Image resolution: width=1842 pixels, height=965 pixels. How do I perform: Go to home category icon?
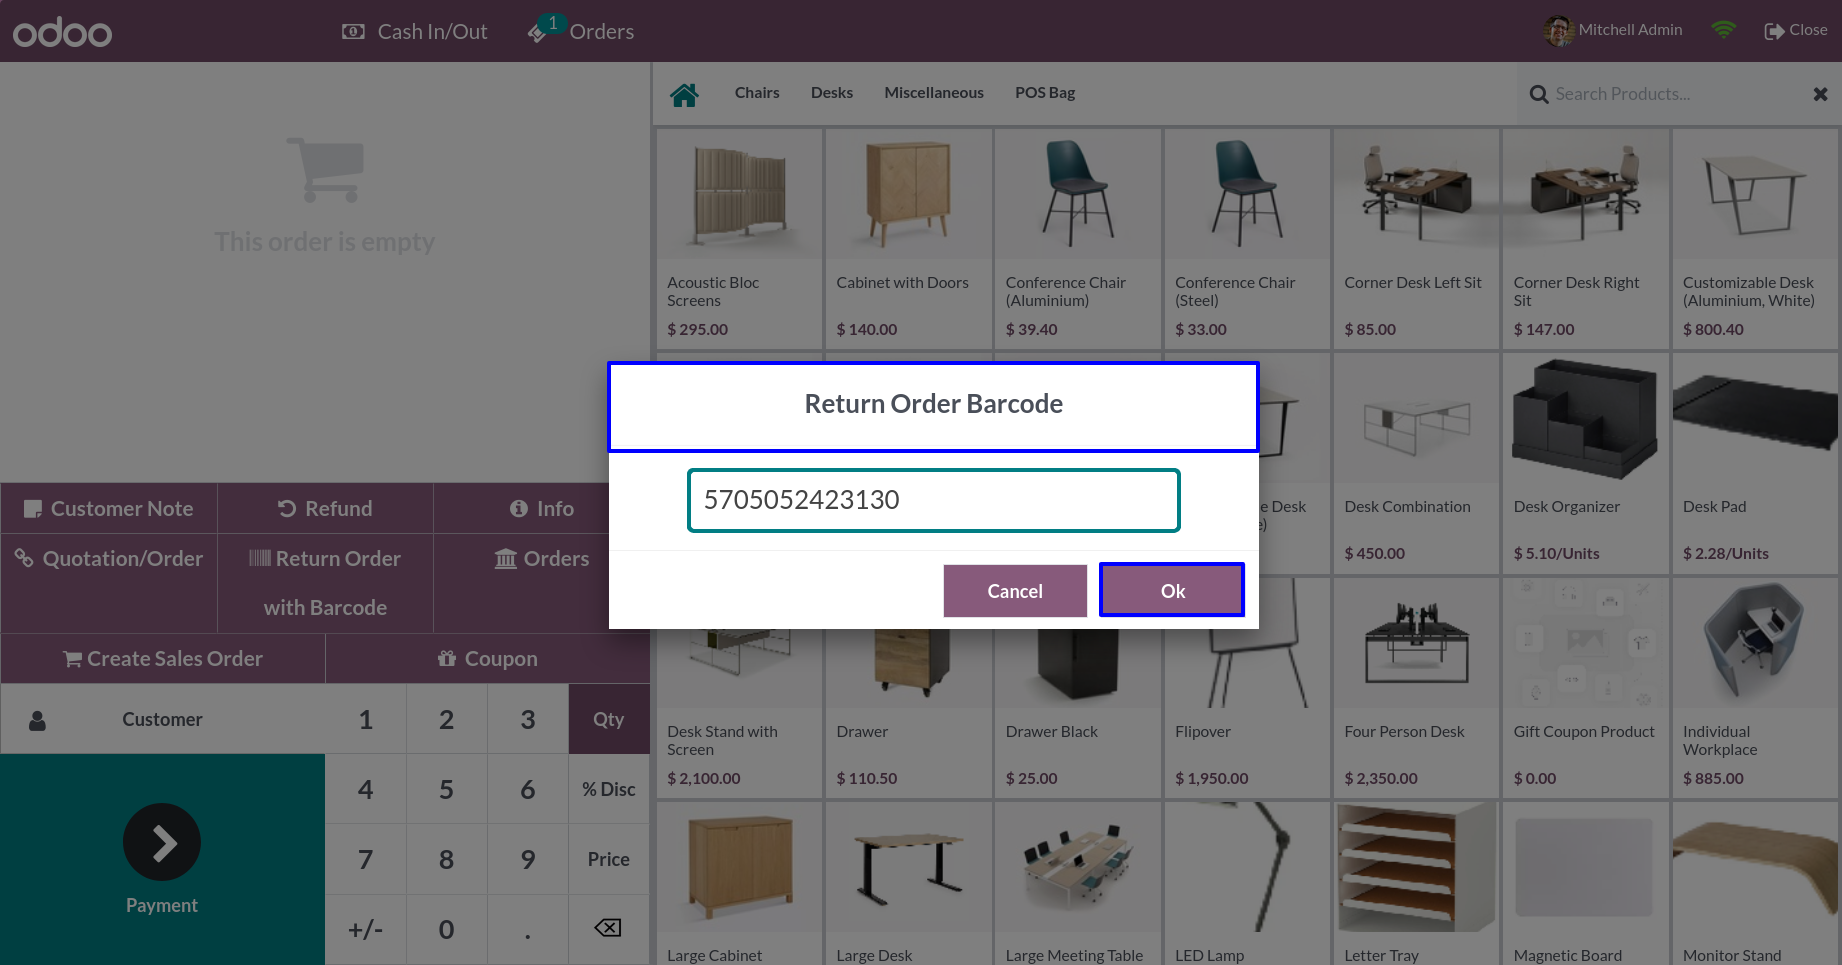[685, 94]
